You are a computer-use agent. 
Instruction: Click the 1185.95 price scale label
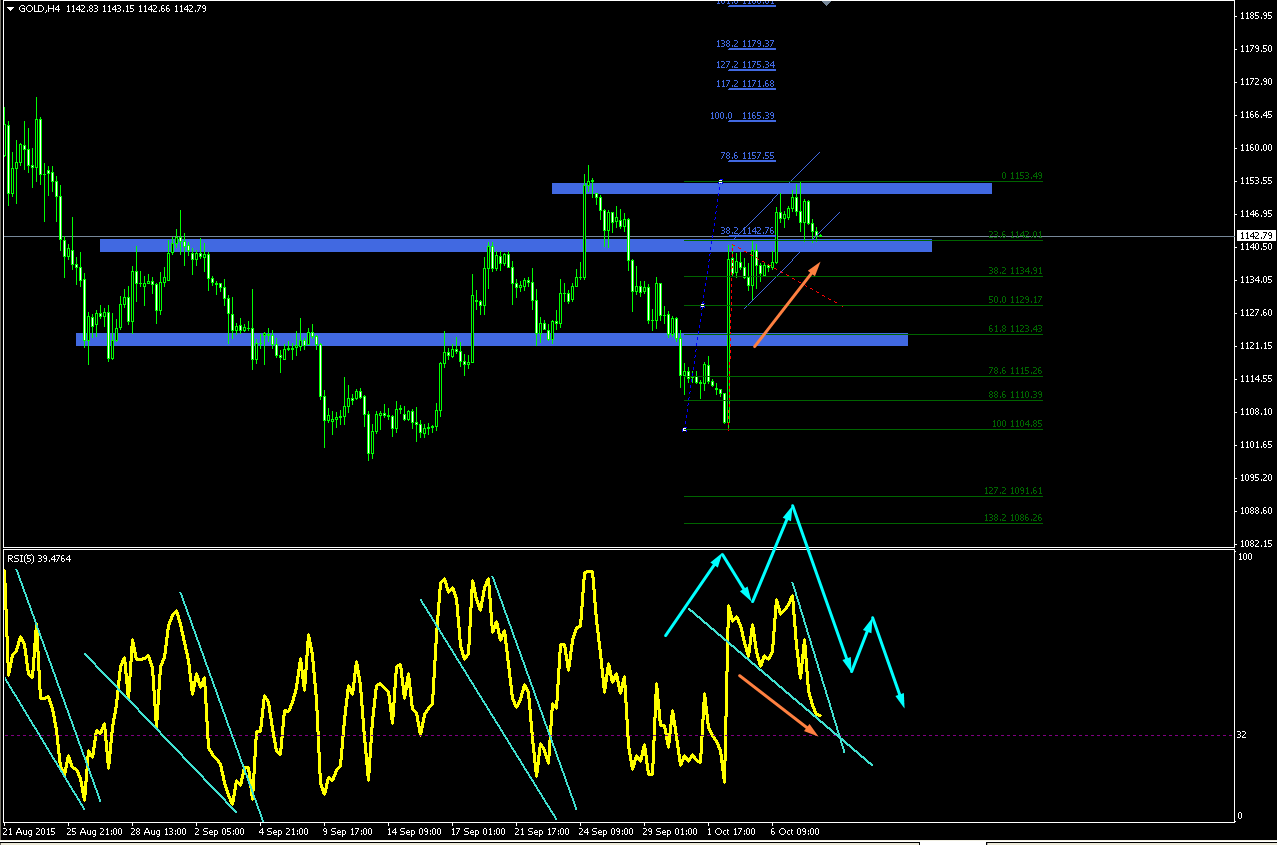click(x=1257, y=16)
